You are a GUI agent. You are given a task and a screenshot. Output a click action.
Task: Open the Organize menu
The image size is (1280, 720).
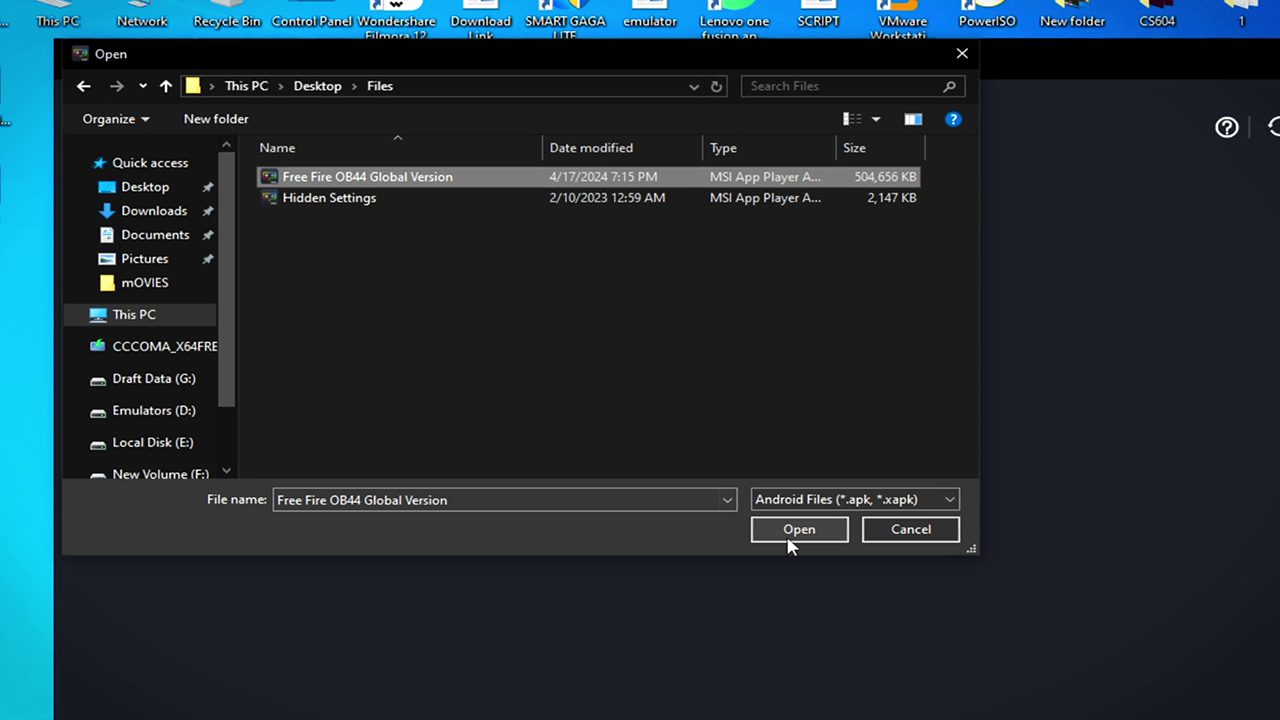coord(116,119)
